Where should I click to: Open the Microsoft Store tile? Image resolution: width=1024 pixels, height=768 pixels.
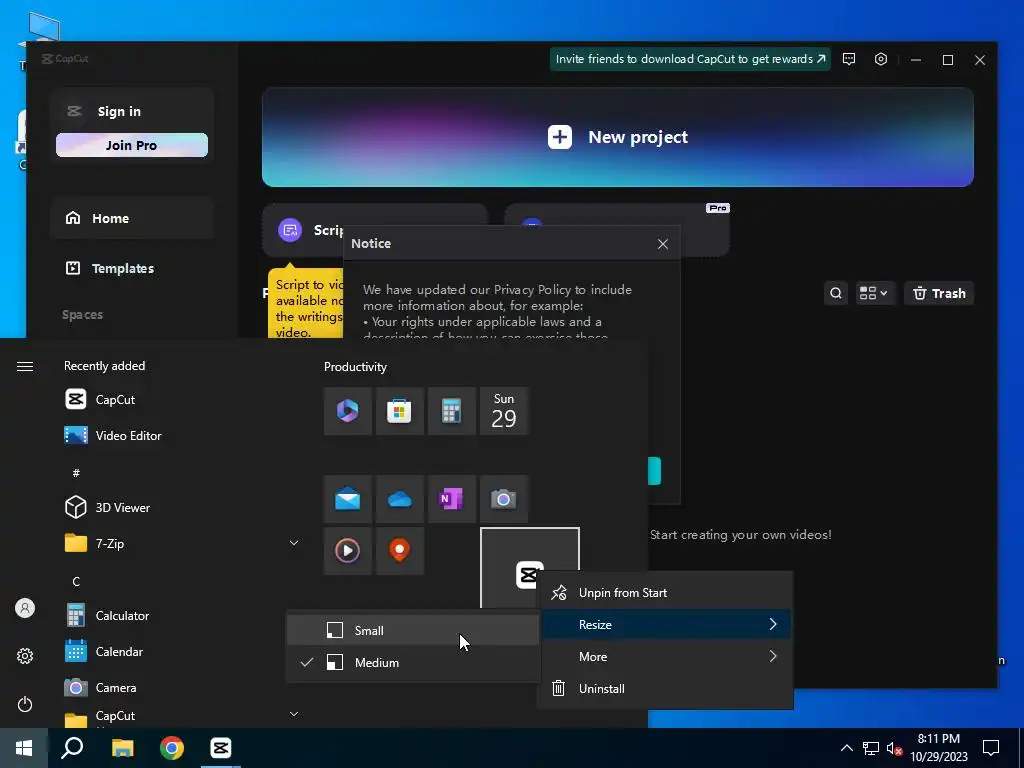coord(399,411)
